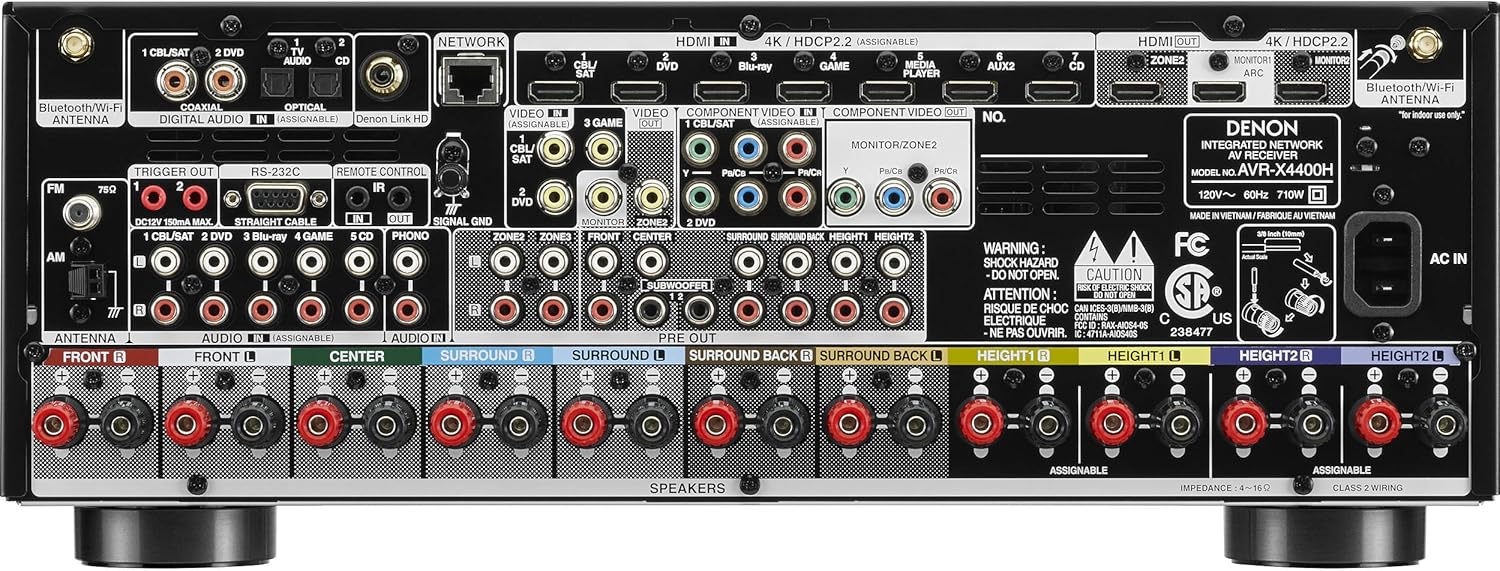Click HDMI input 1 CBL/SAT
Screen dimensions: 1500x571
pos(557,93)
